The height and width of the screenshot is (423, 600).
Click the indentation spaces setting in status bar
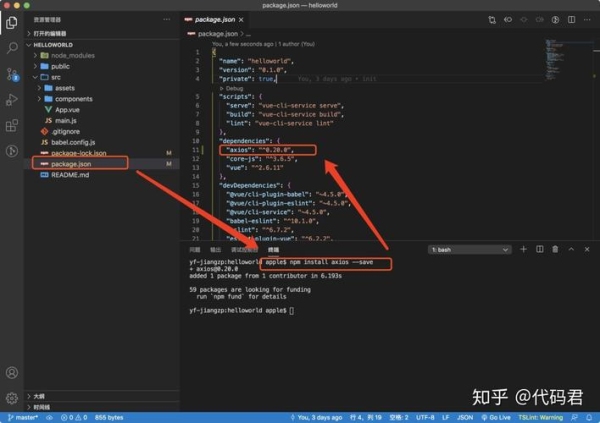[x=399, y=418]
